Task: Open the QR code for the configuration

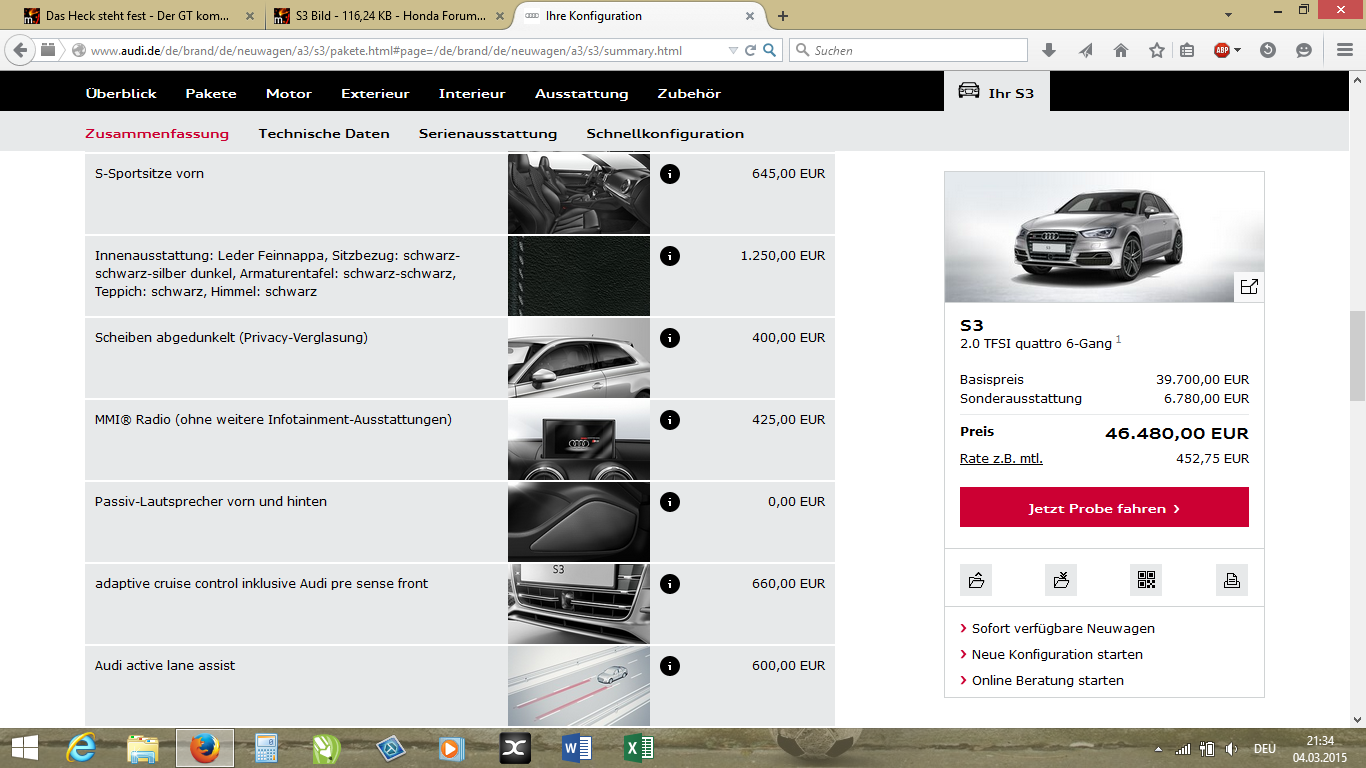Action: (x=1146, y=580)
